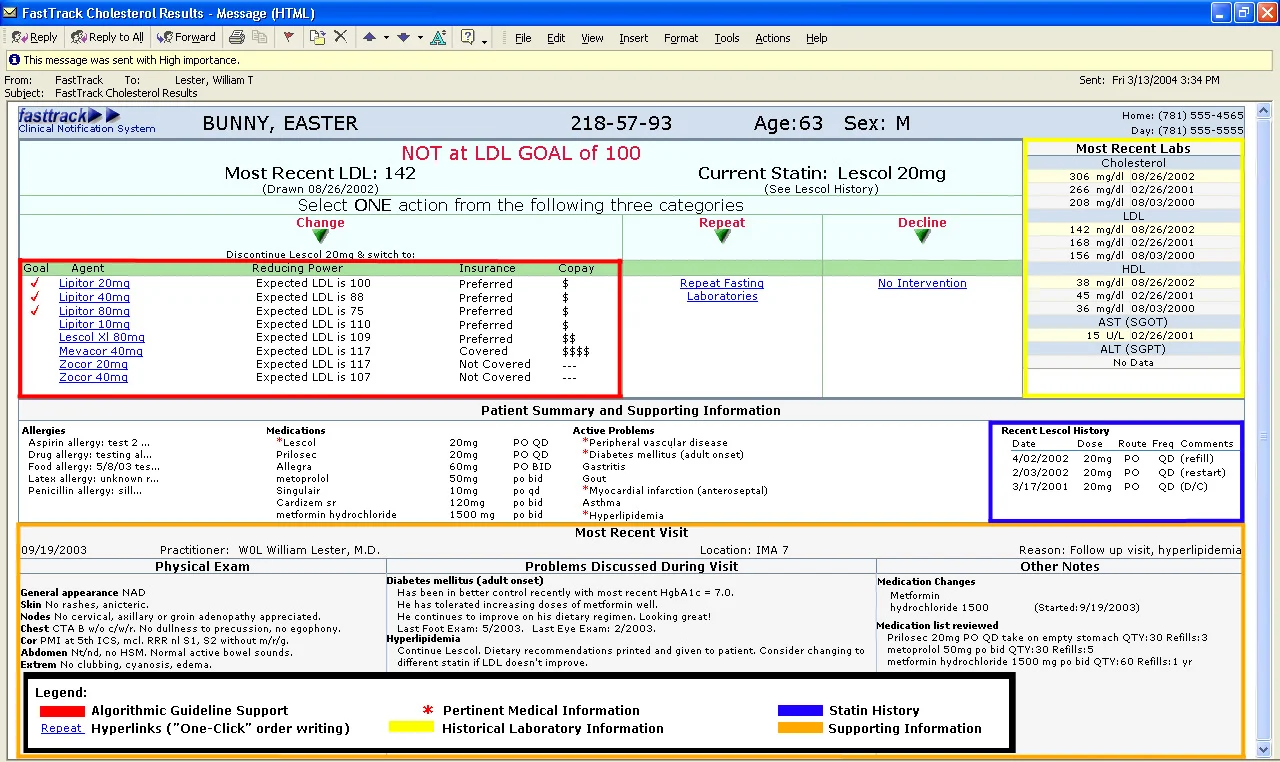The image size is (1280, 762).
Task: Select Zocor 40mg link
Action: pos(93,378)
